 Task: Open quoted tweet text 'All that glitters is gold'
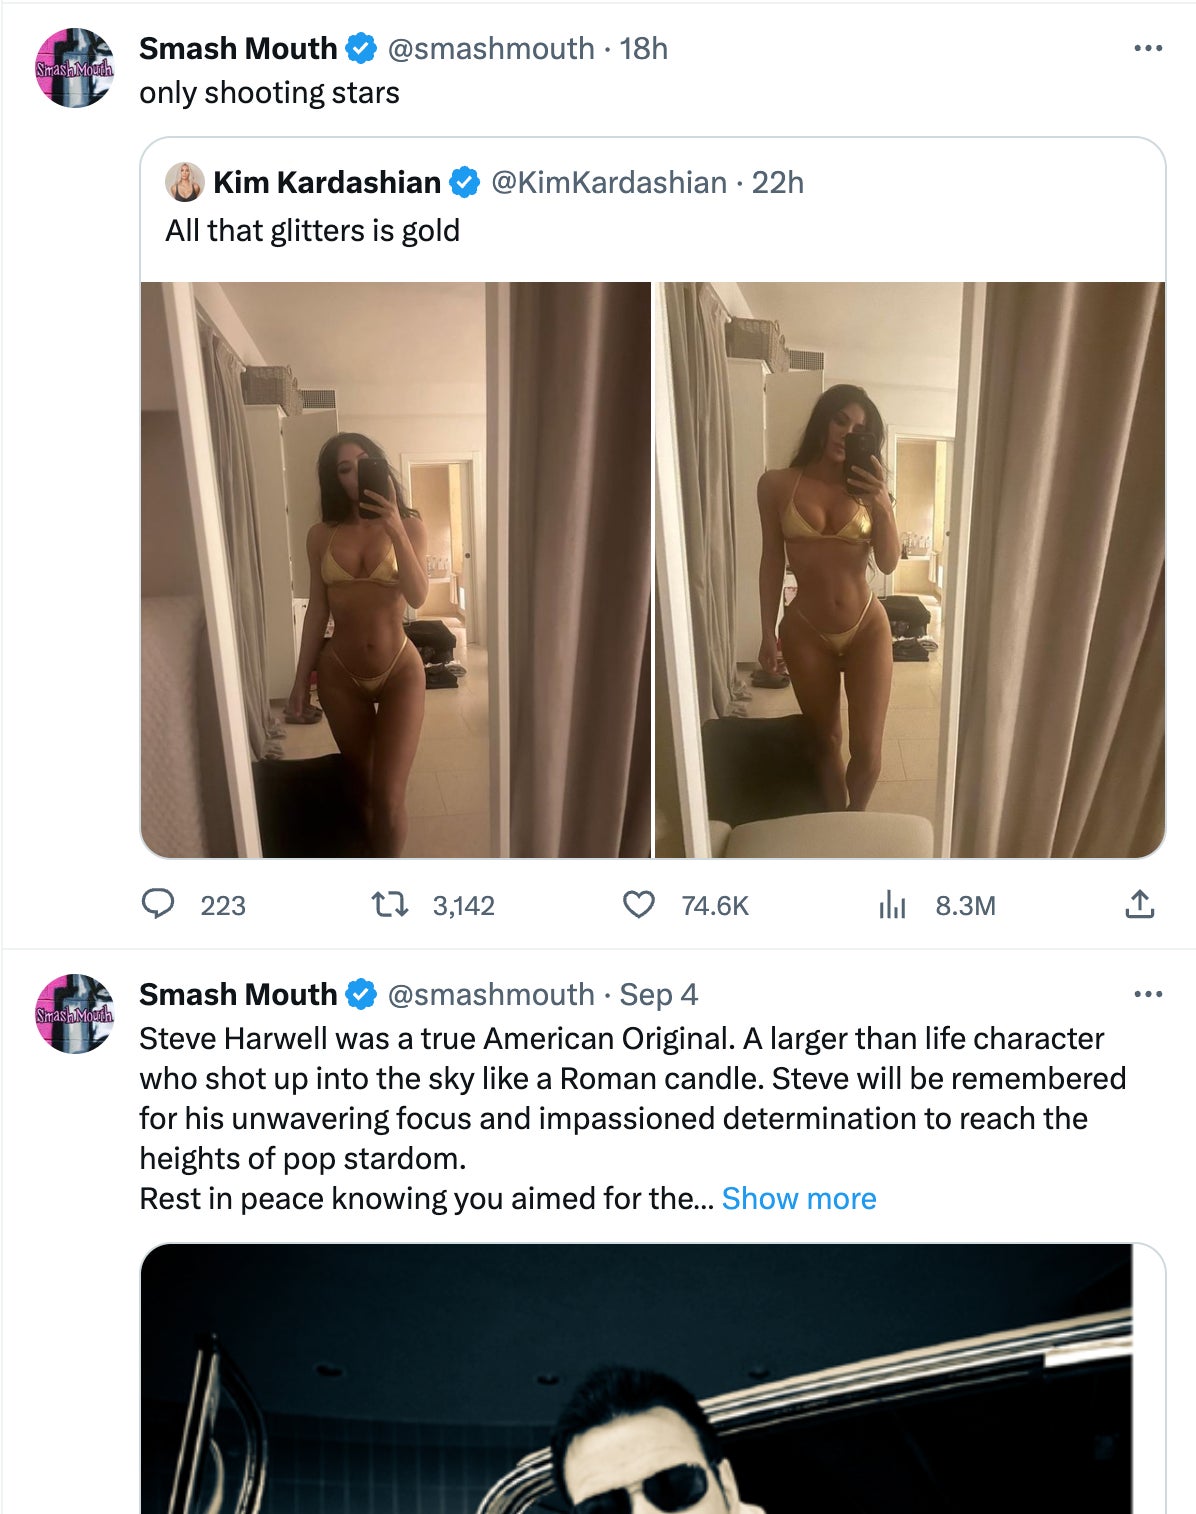pos(312,231)
